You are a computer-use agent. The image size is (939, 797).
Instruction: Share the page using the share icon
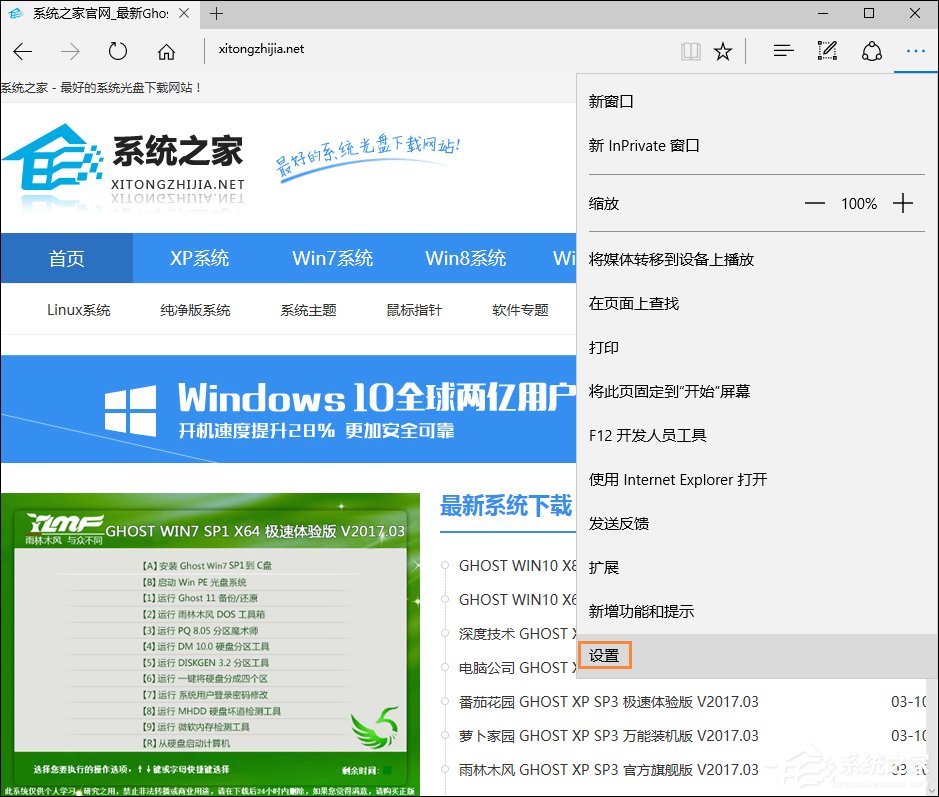[871, 51]
